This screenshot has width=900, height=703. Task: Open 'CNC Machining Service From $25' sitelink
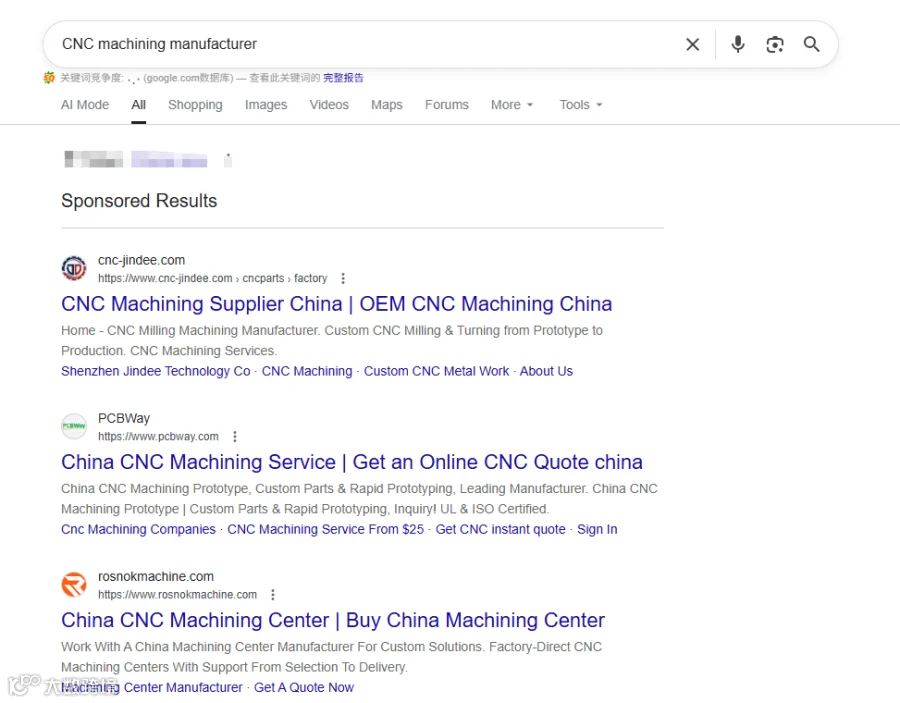point(325,529)
